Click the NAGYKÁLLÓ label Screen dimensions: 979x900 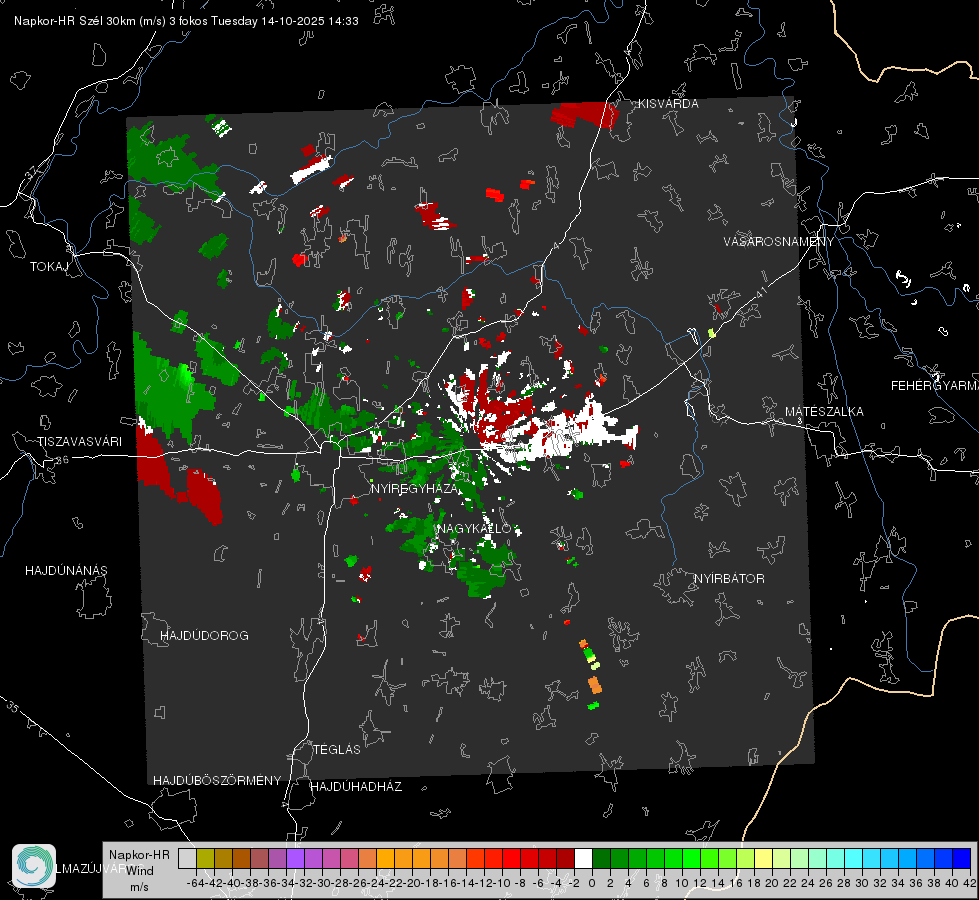[475, 529]
